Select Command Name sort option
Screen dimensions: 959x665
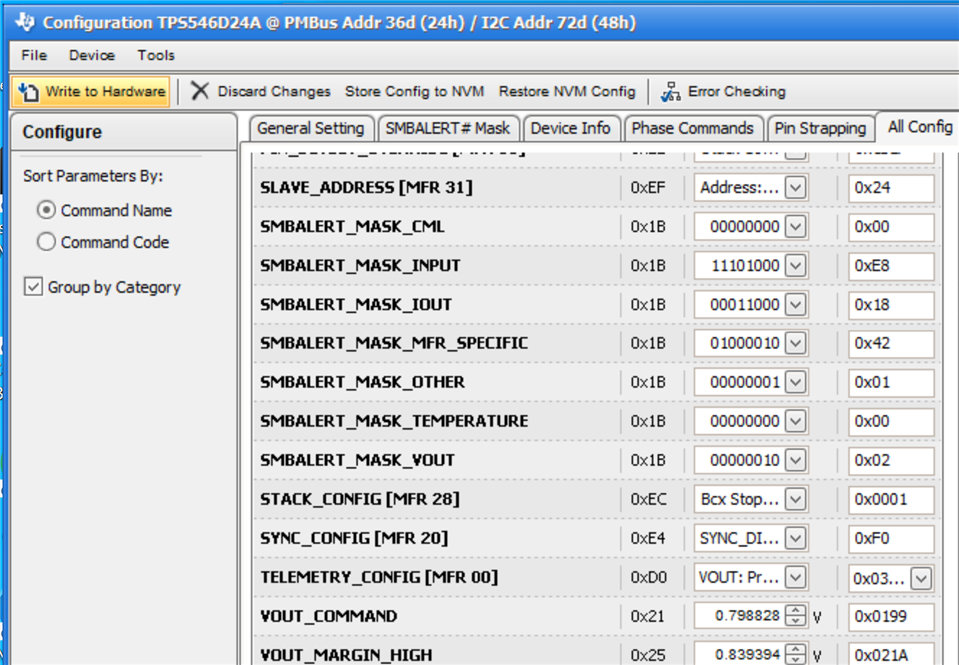tap(46, 210)
